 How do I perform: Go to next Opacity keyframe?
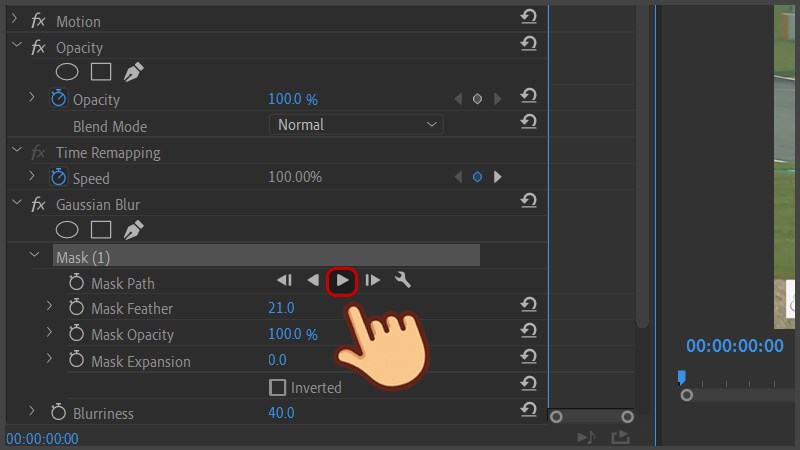(497, 99)
